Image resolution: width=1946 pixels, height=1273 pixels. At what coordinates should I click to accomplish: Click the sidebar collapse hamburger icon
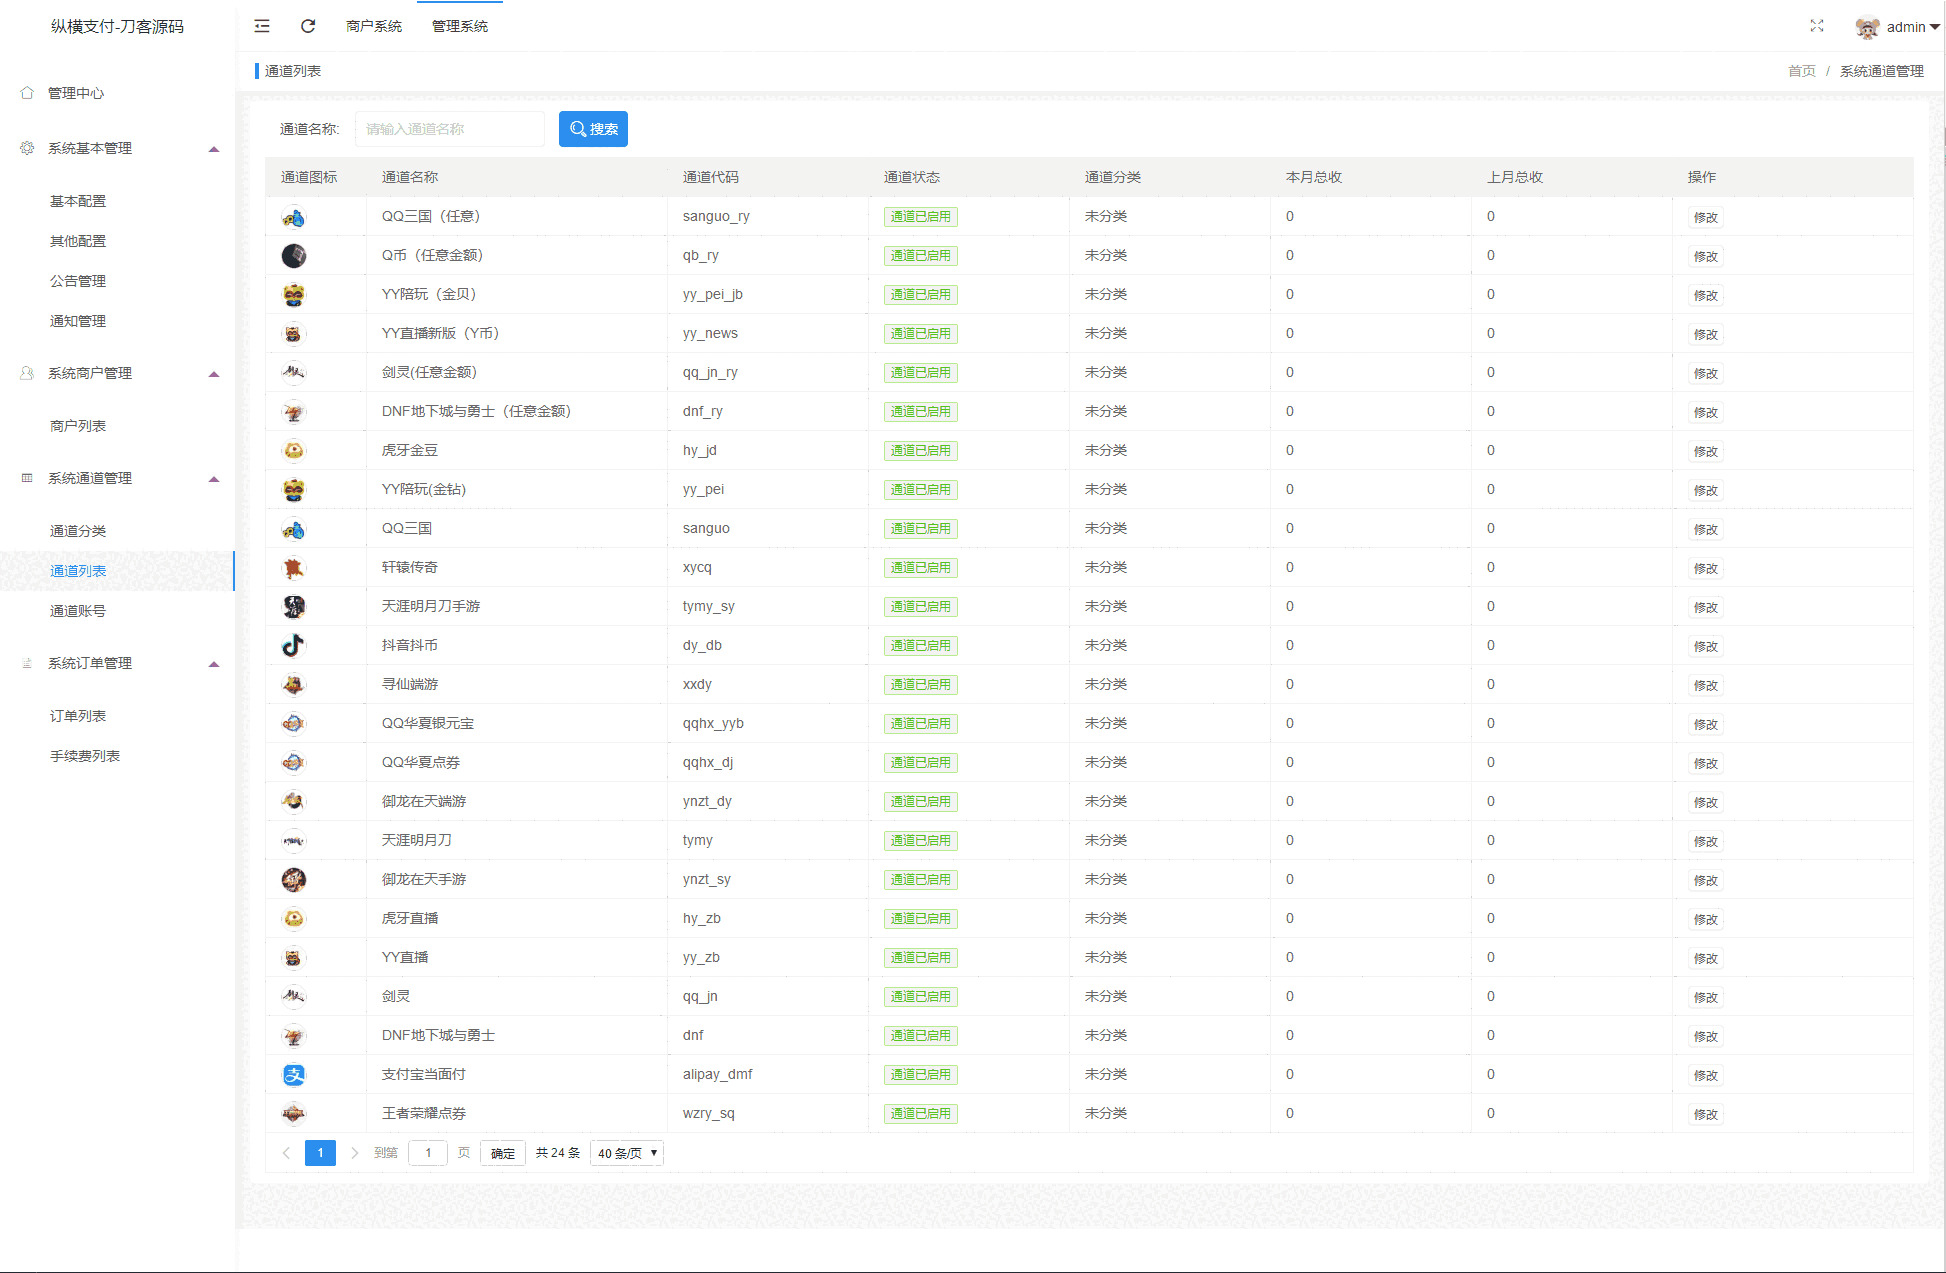(x=262, y=26)
